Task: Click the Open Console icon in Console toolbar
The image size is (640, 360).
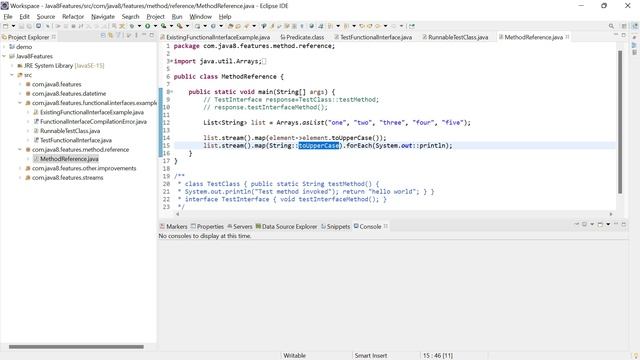Action: coord(600,224)
